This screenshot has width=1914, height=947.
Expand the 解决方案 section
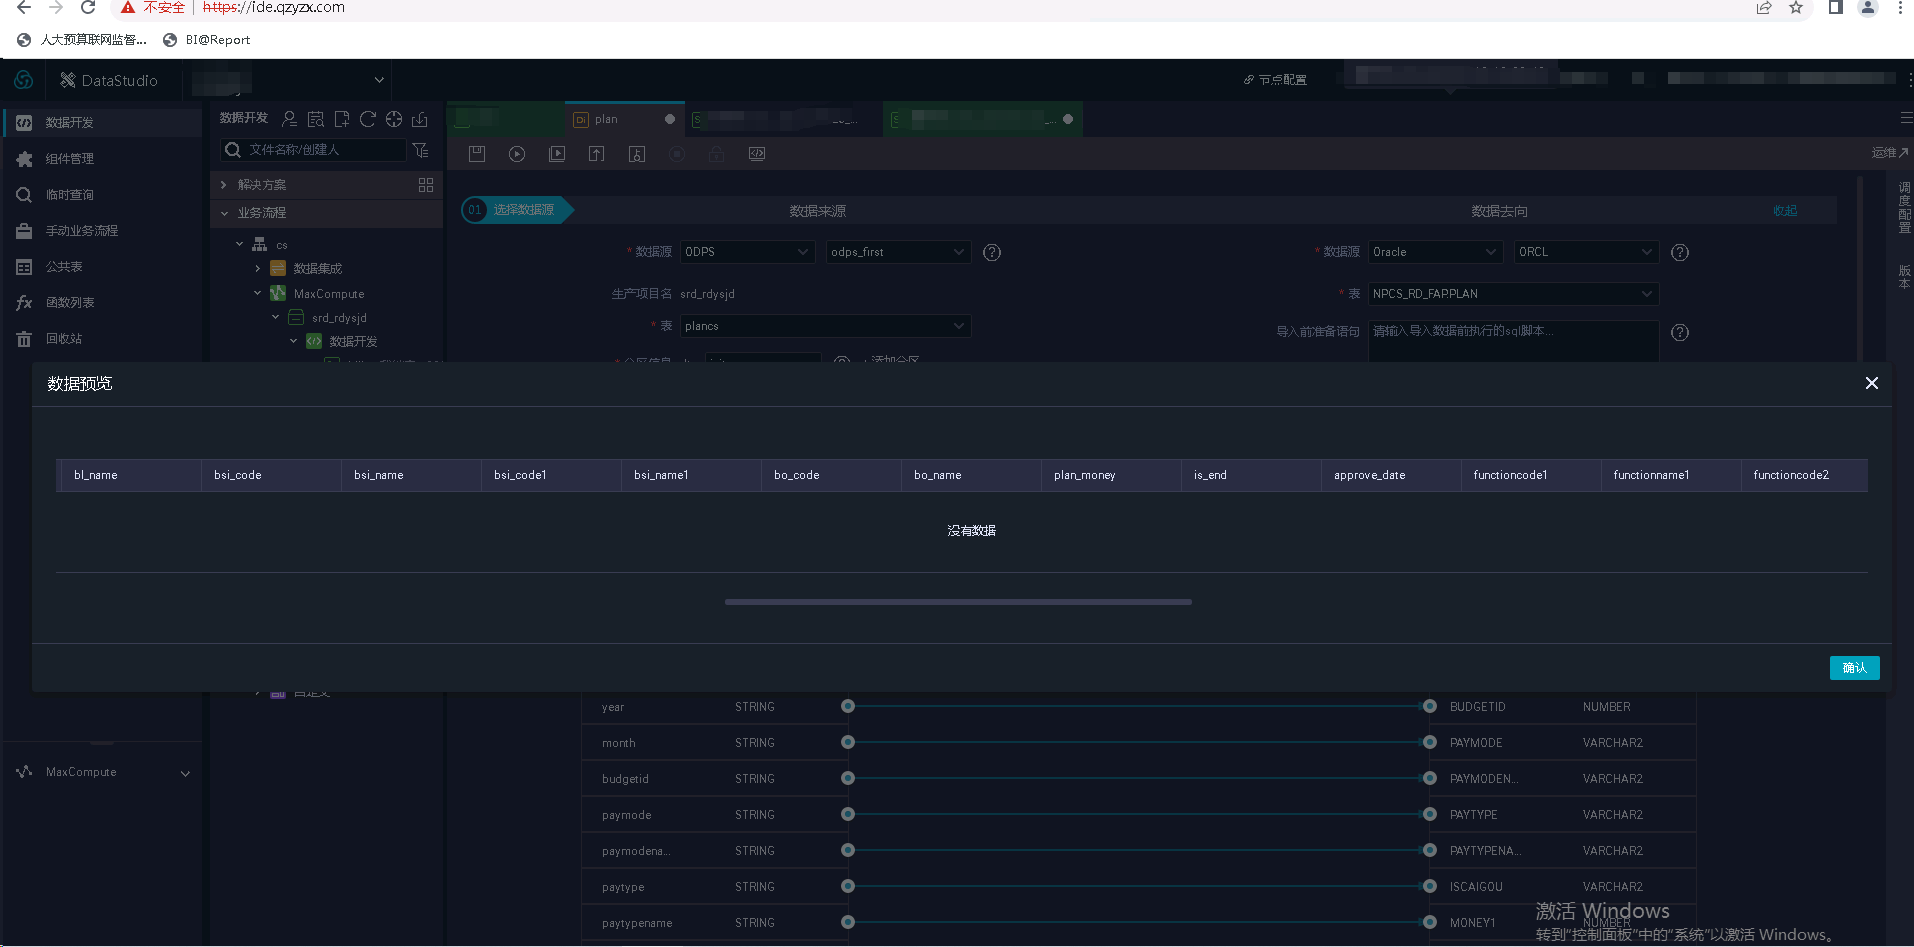coord(224,185)
